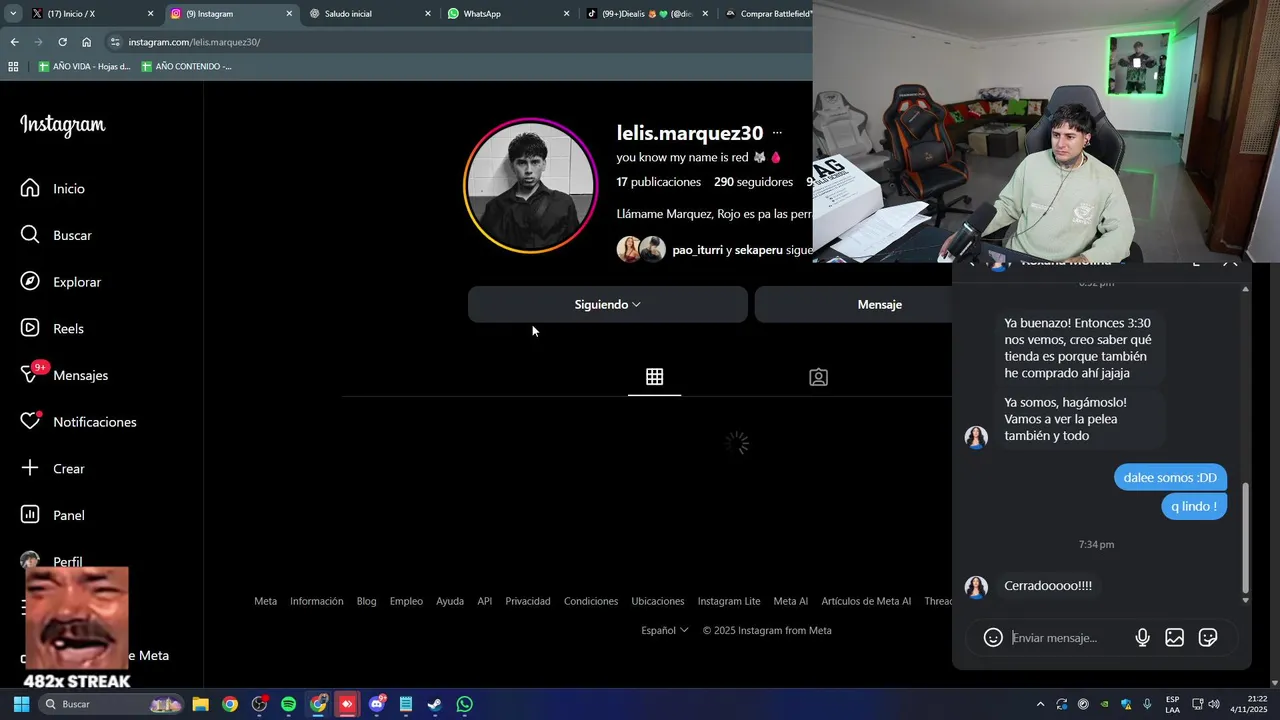Open Instagram Lite footer link

(x=729, y=601)
